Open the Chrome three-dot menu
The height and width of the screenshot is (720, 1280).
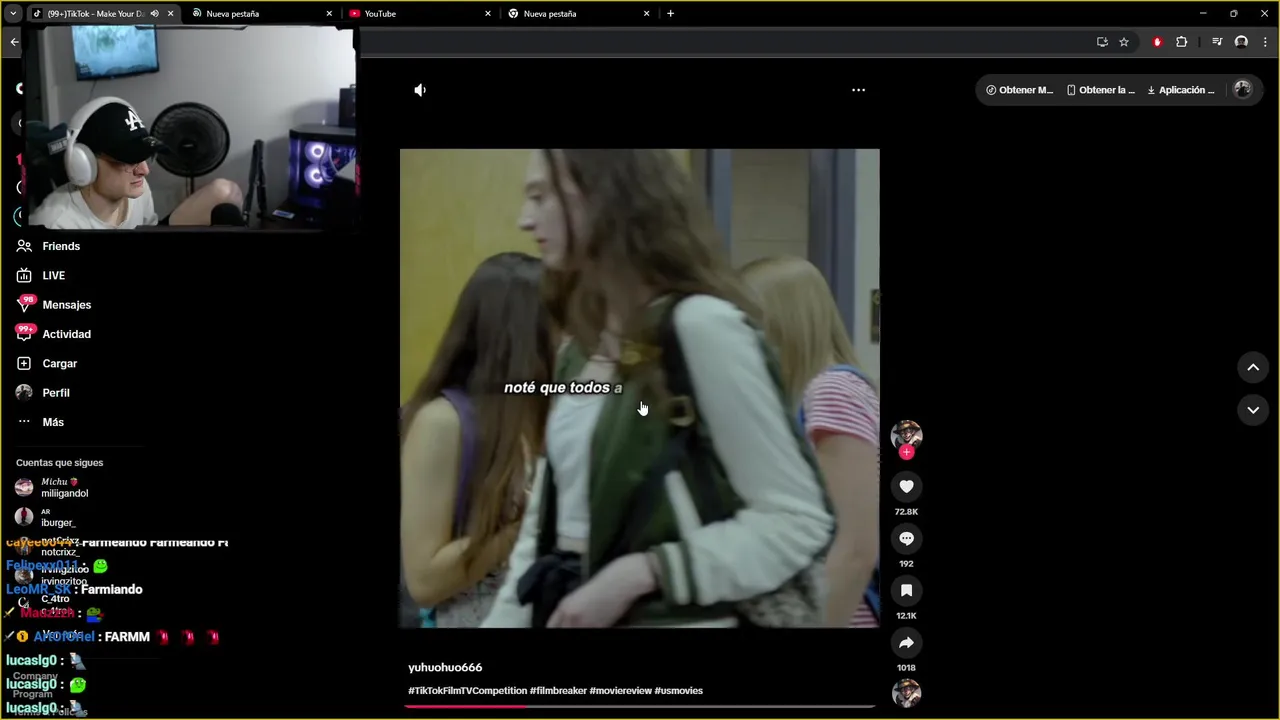(1265, 42)
